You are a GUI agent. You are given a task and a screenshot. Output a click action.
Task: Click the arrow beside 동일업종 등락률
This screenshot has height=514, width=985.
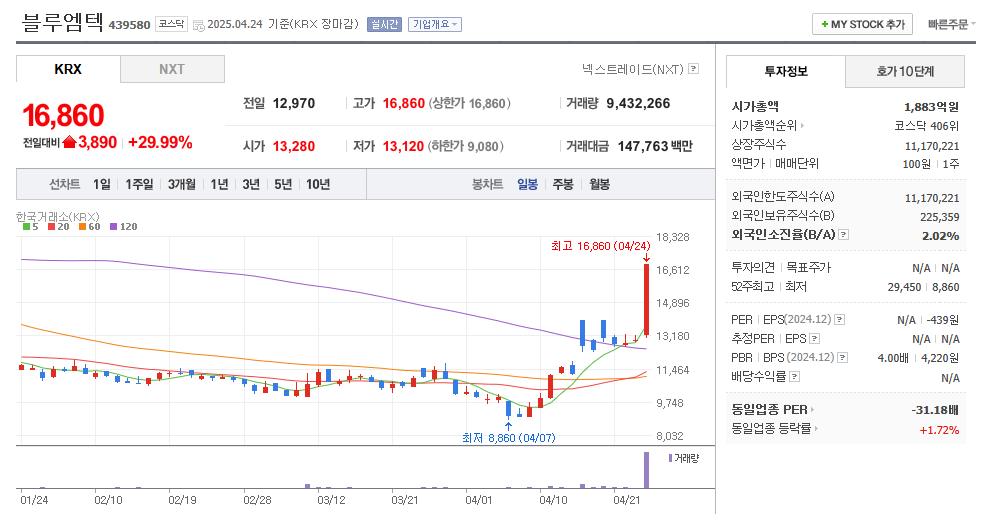point(816,429)
